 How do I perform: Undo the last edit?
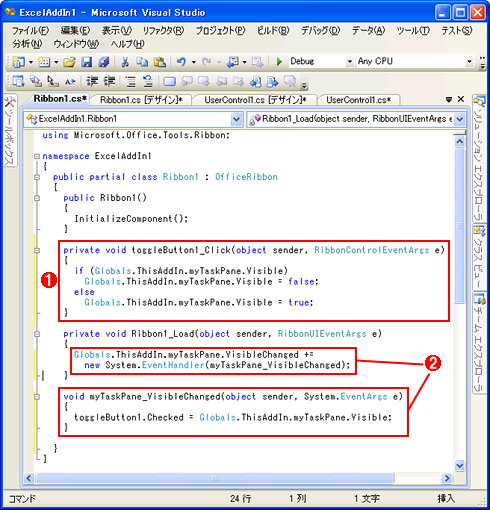pos(181,62)
